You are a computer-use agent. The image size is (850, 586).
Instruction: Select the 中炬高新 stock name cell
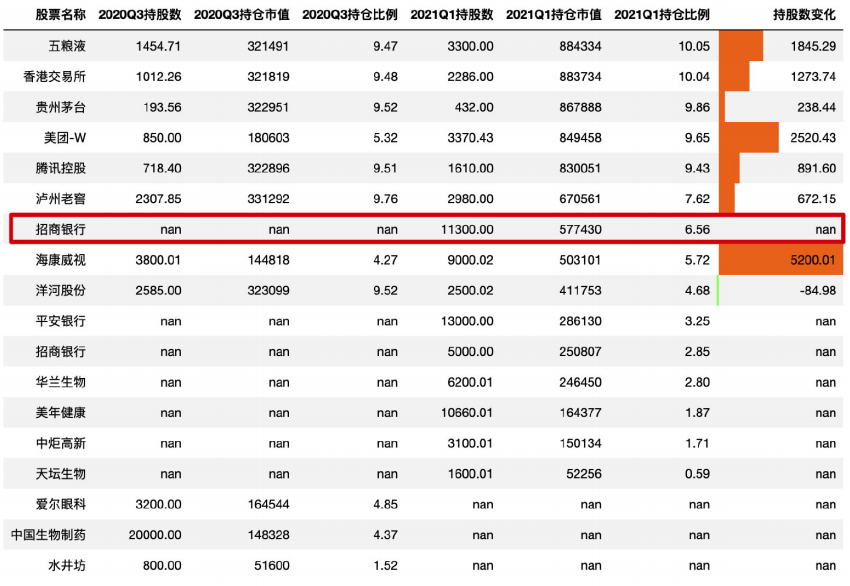60,443
